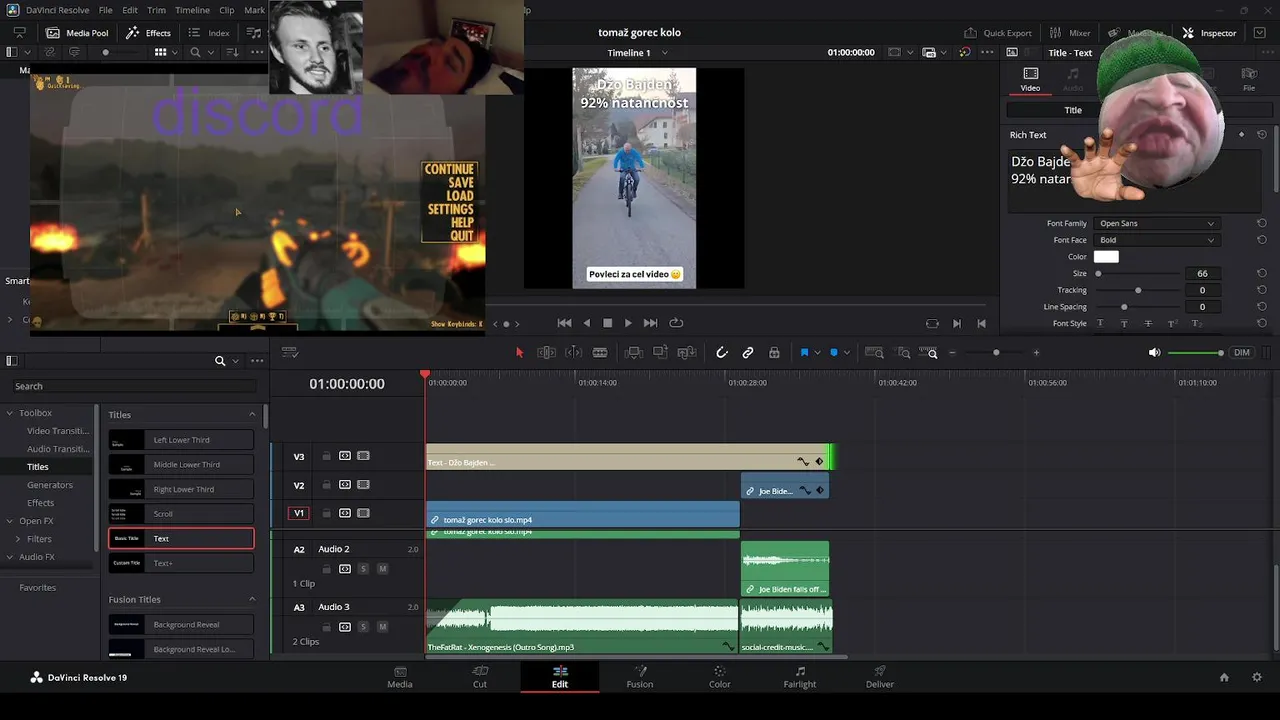The width and height of the screenshot is (1280, 720).
Task: Reset the Font Family parameter
Action: pyautogui.click(x=1262, y=223)
